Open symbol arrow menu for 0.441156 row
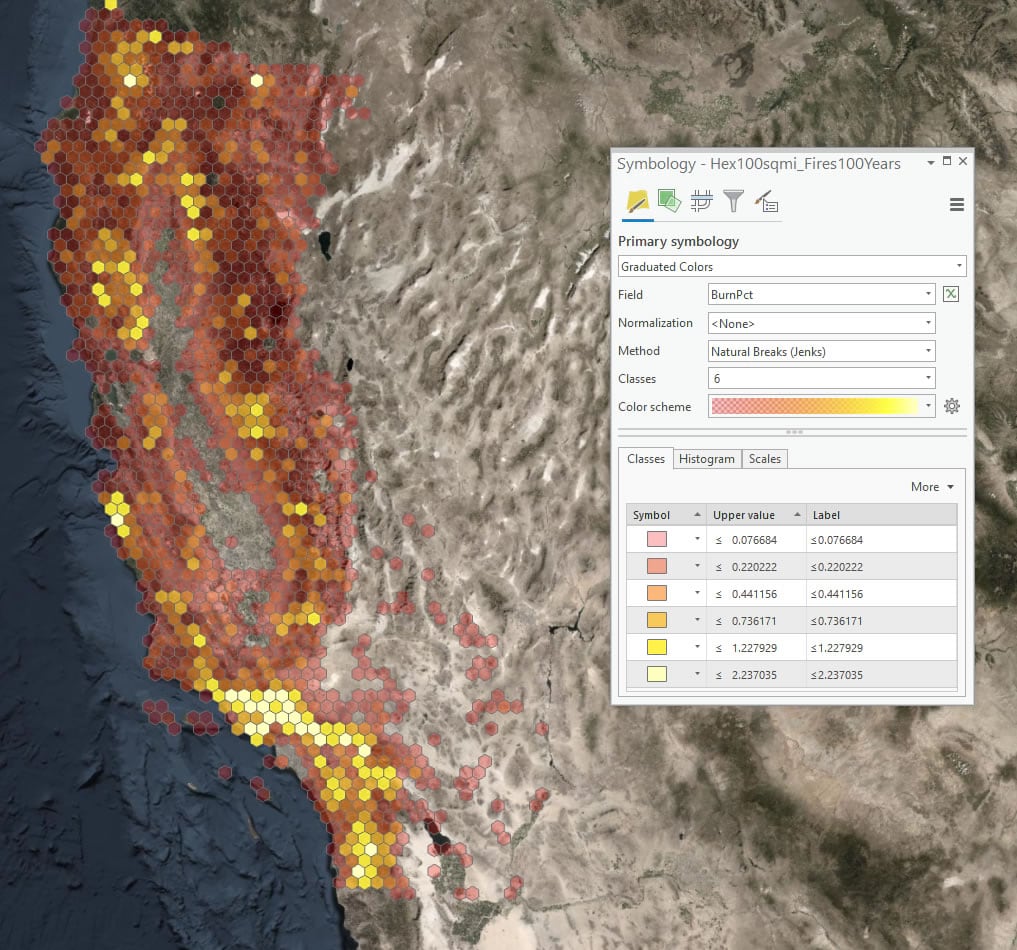 pos(697,593)
